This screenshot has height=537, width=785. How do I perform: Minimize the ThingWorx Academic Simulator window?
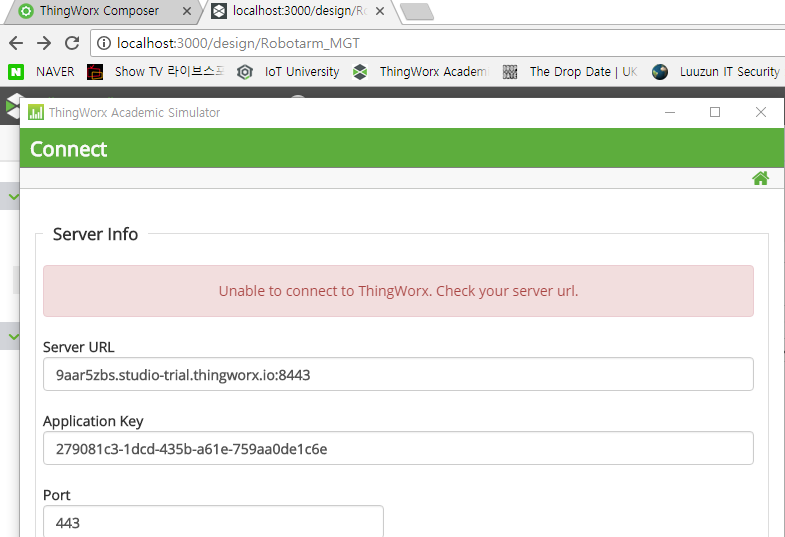point(670,113)
